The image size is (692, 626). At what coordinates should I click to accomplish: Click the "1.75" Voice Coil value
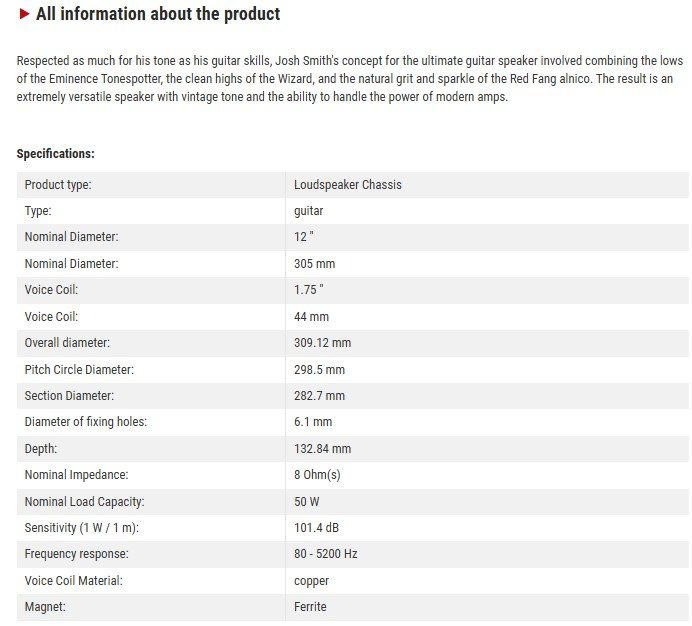tap(309, 290)
